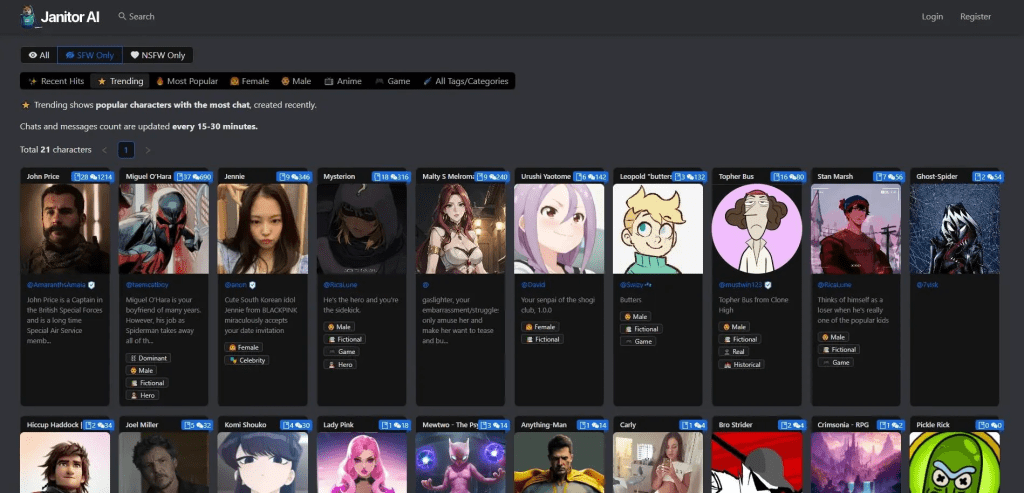1024x493 pixels.
Task: Switch to the Most Popular tab
Action: pos(186,81)
